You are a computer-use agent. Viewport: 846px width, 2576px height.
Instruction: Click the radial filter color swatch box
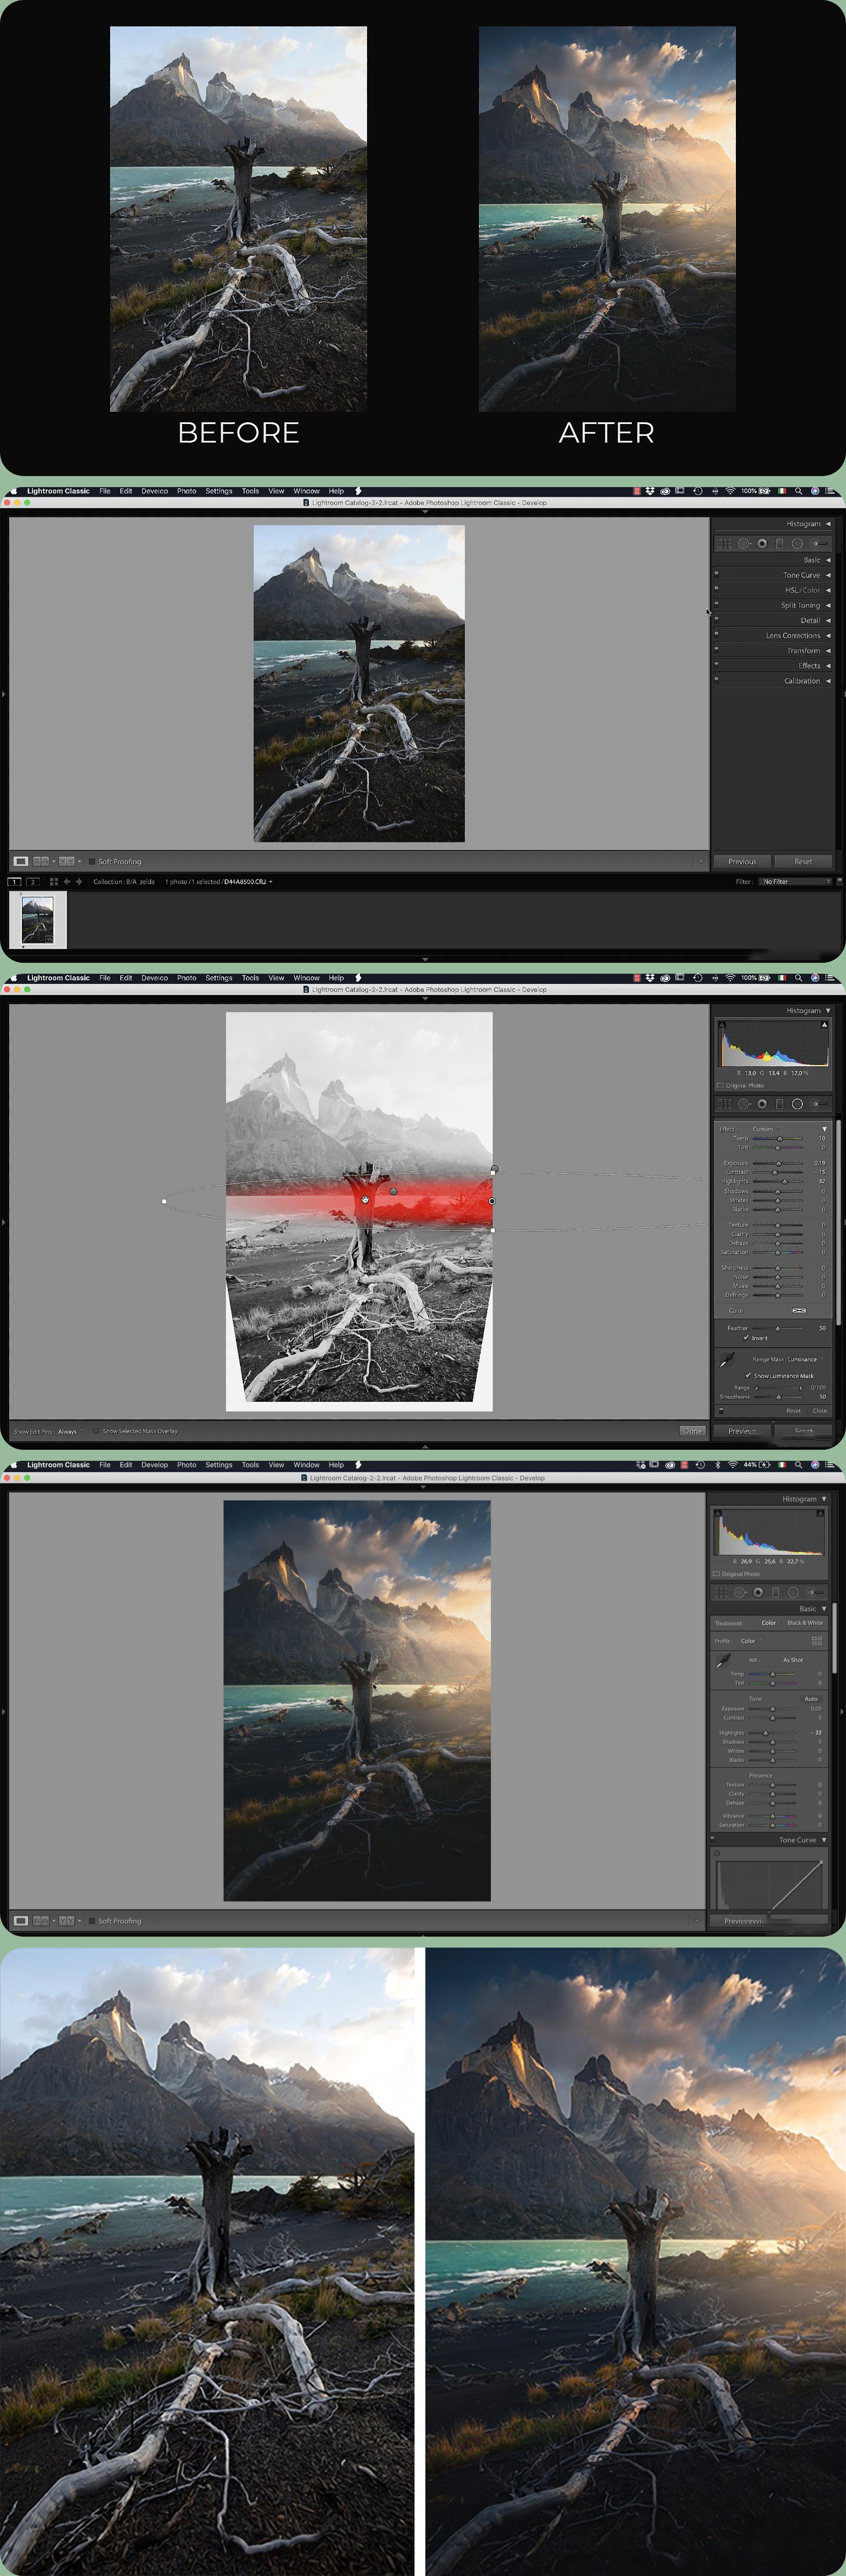tap(798, 1310)
